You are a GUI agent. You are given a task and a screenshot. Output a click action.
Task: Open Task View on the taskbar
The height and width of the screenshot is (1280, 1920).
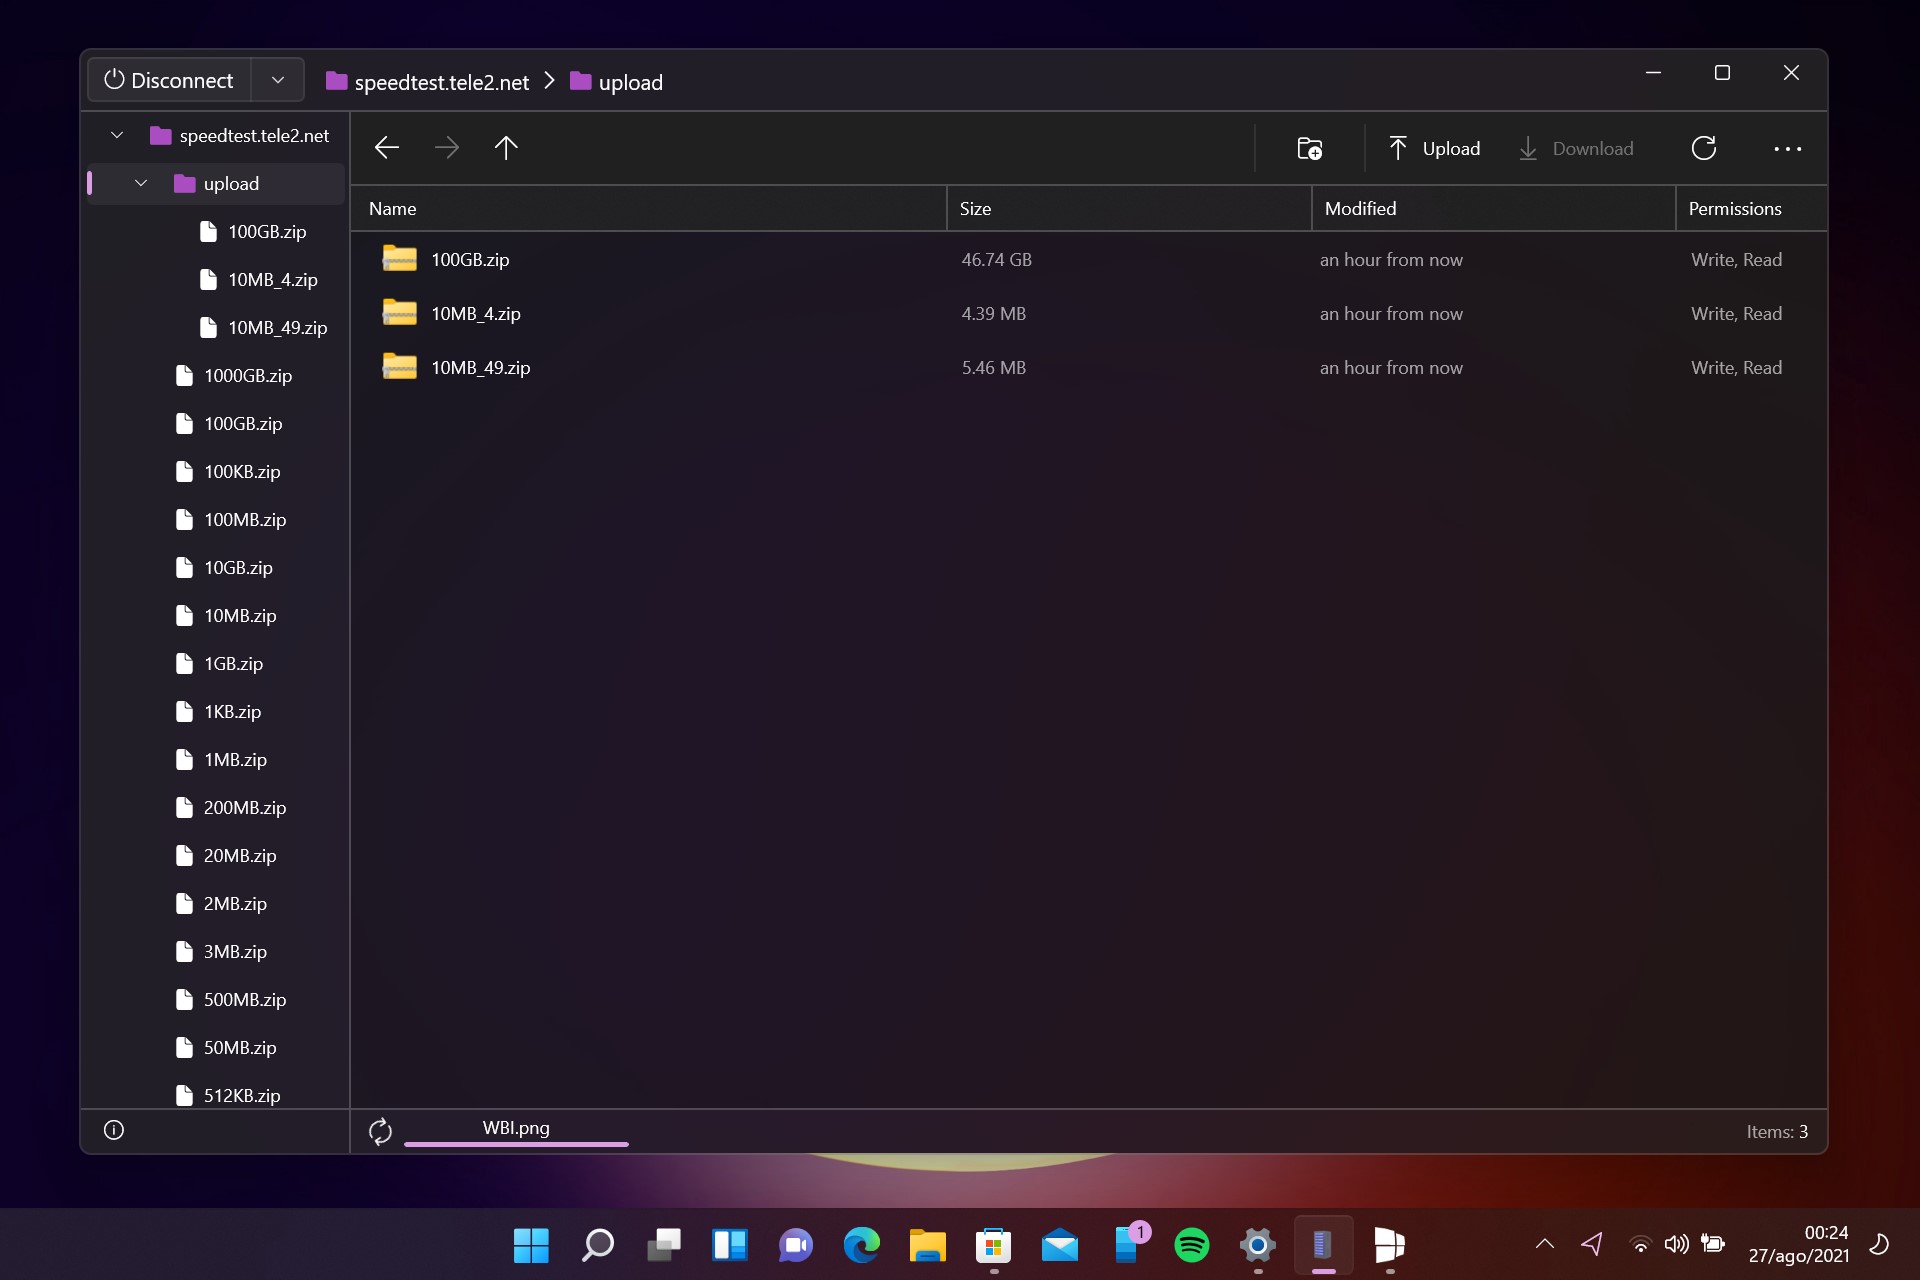click(663, 1245)
